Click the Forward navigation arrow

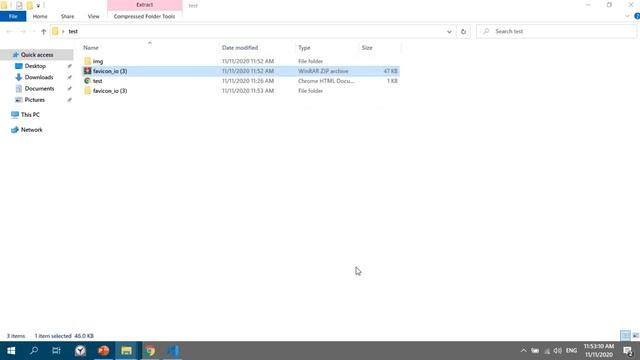click(x=23, y=31)
